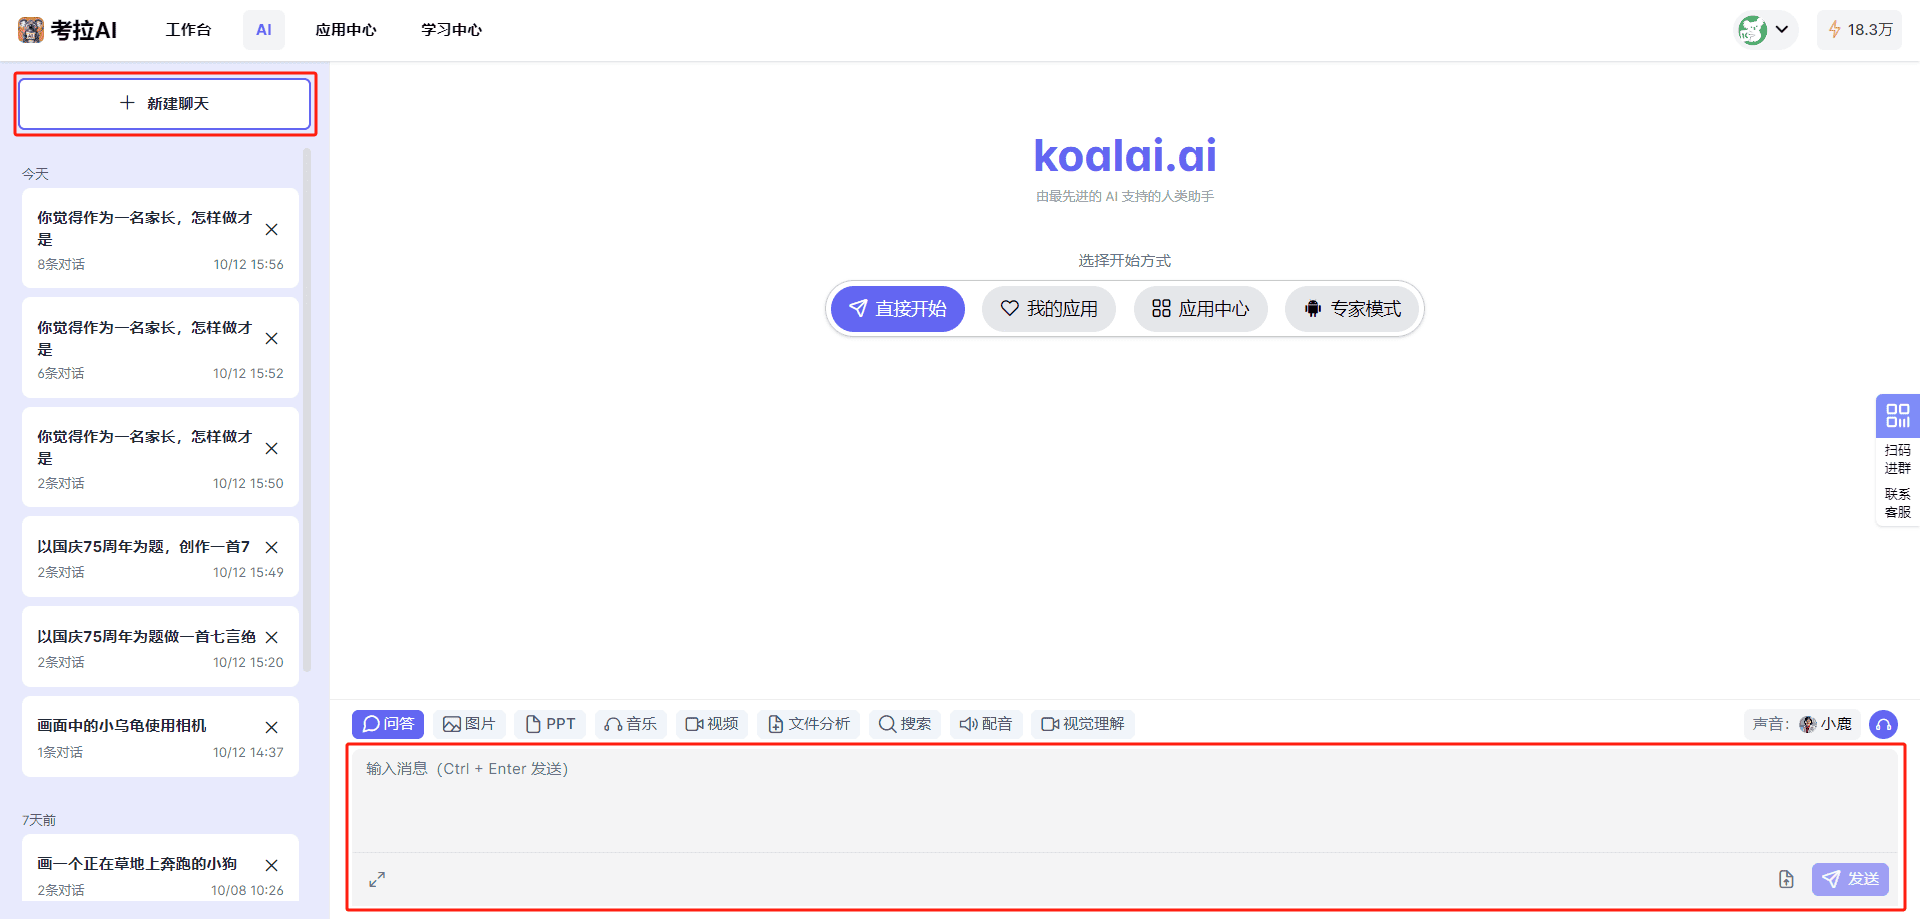Open the 声音 小鹿 voice selector
Viewport: 1920px width, 919px height.
point(1802,724)
